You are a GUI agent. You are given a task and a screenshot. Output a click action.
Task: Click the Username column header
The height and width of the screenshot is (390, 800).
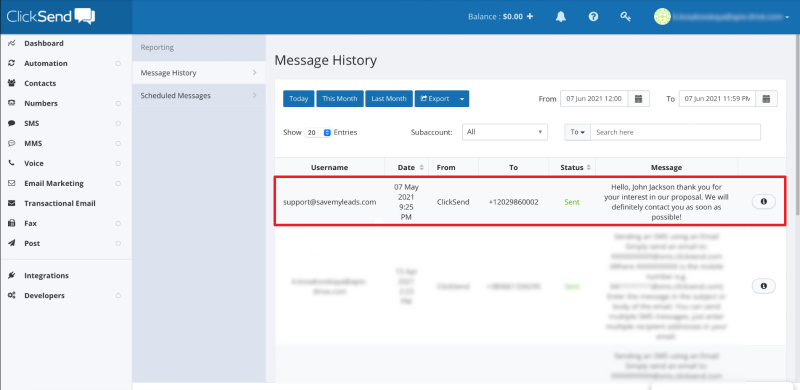[330, 167]
